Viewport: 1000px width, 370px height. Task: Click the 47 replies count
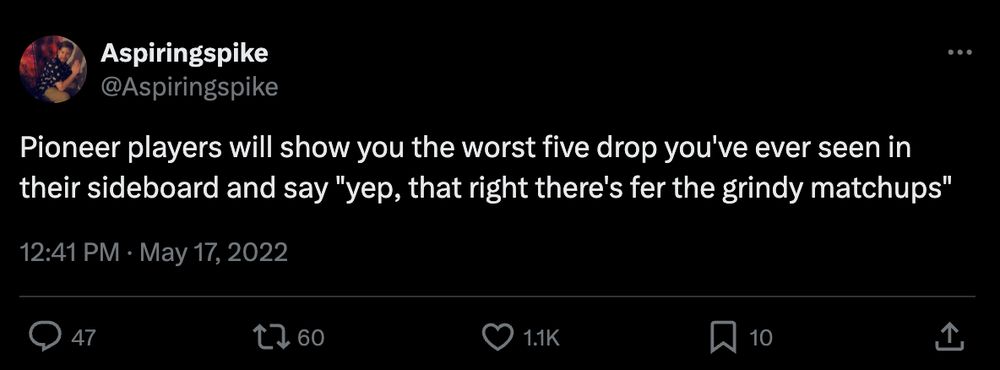[83, 338]
